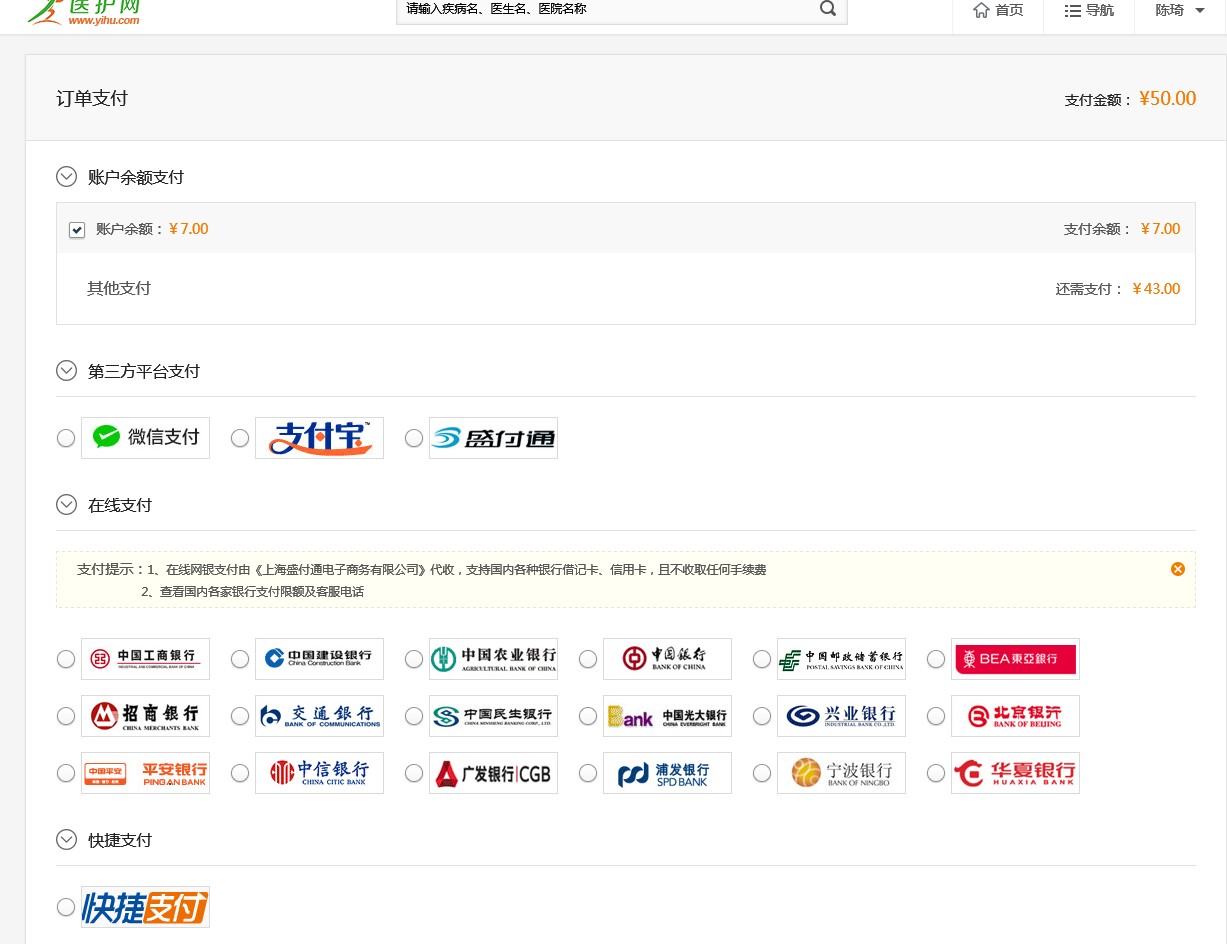Screen dimensions: 1227x944
Task: Click the search magnifier icon
Action: point(828,9)
